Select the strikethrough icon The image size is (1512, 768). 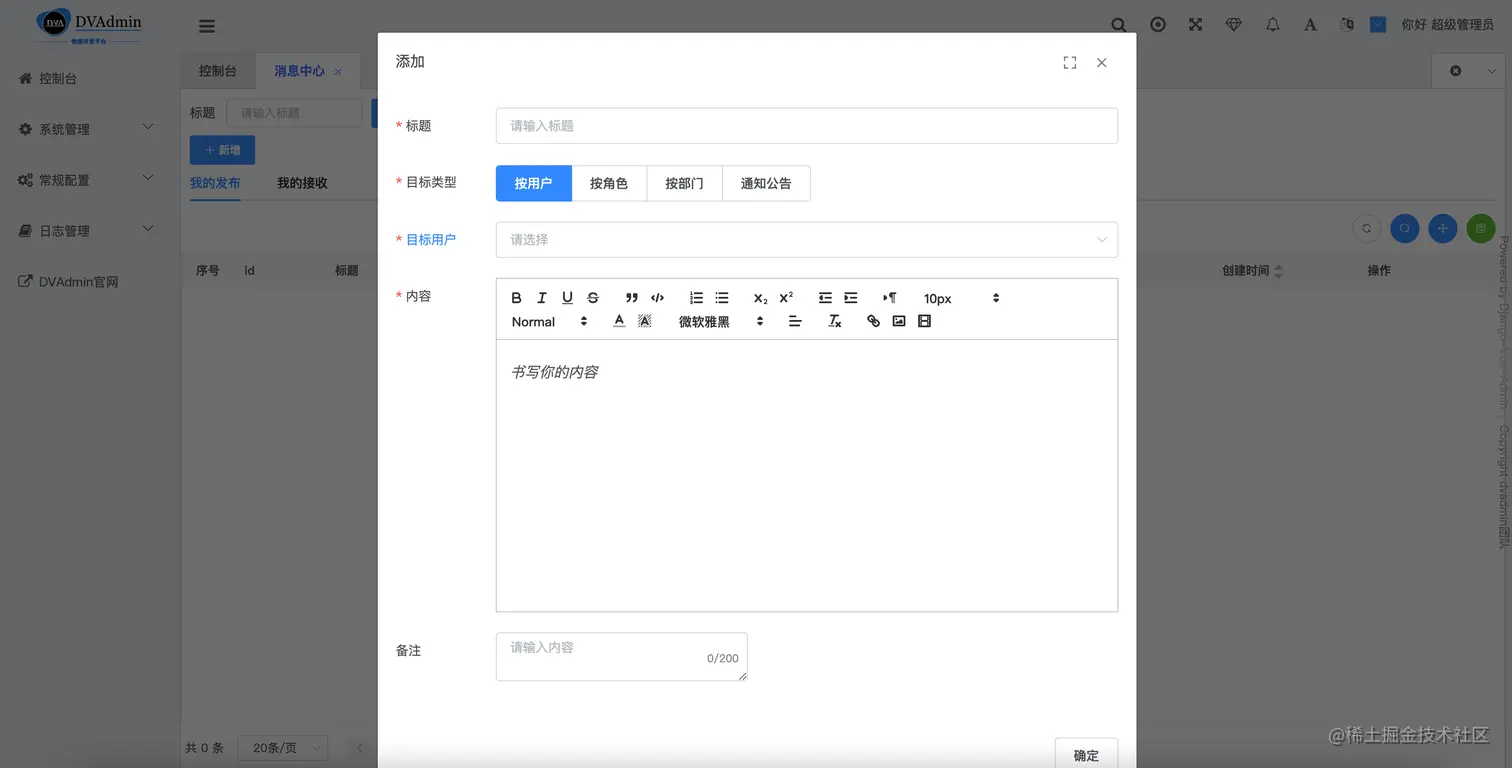(x=592, y=297)
